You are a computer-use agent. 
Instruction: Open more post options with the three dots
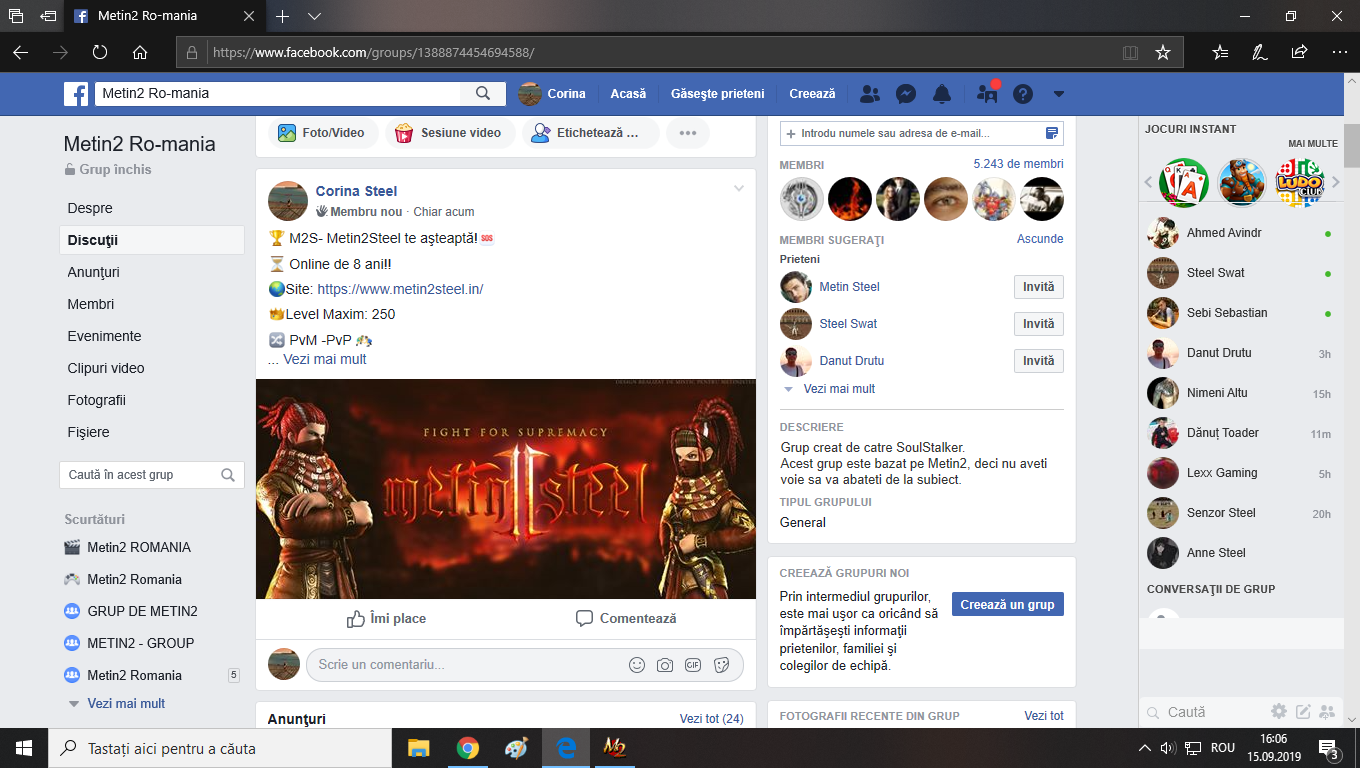pos(688,132)
